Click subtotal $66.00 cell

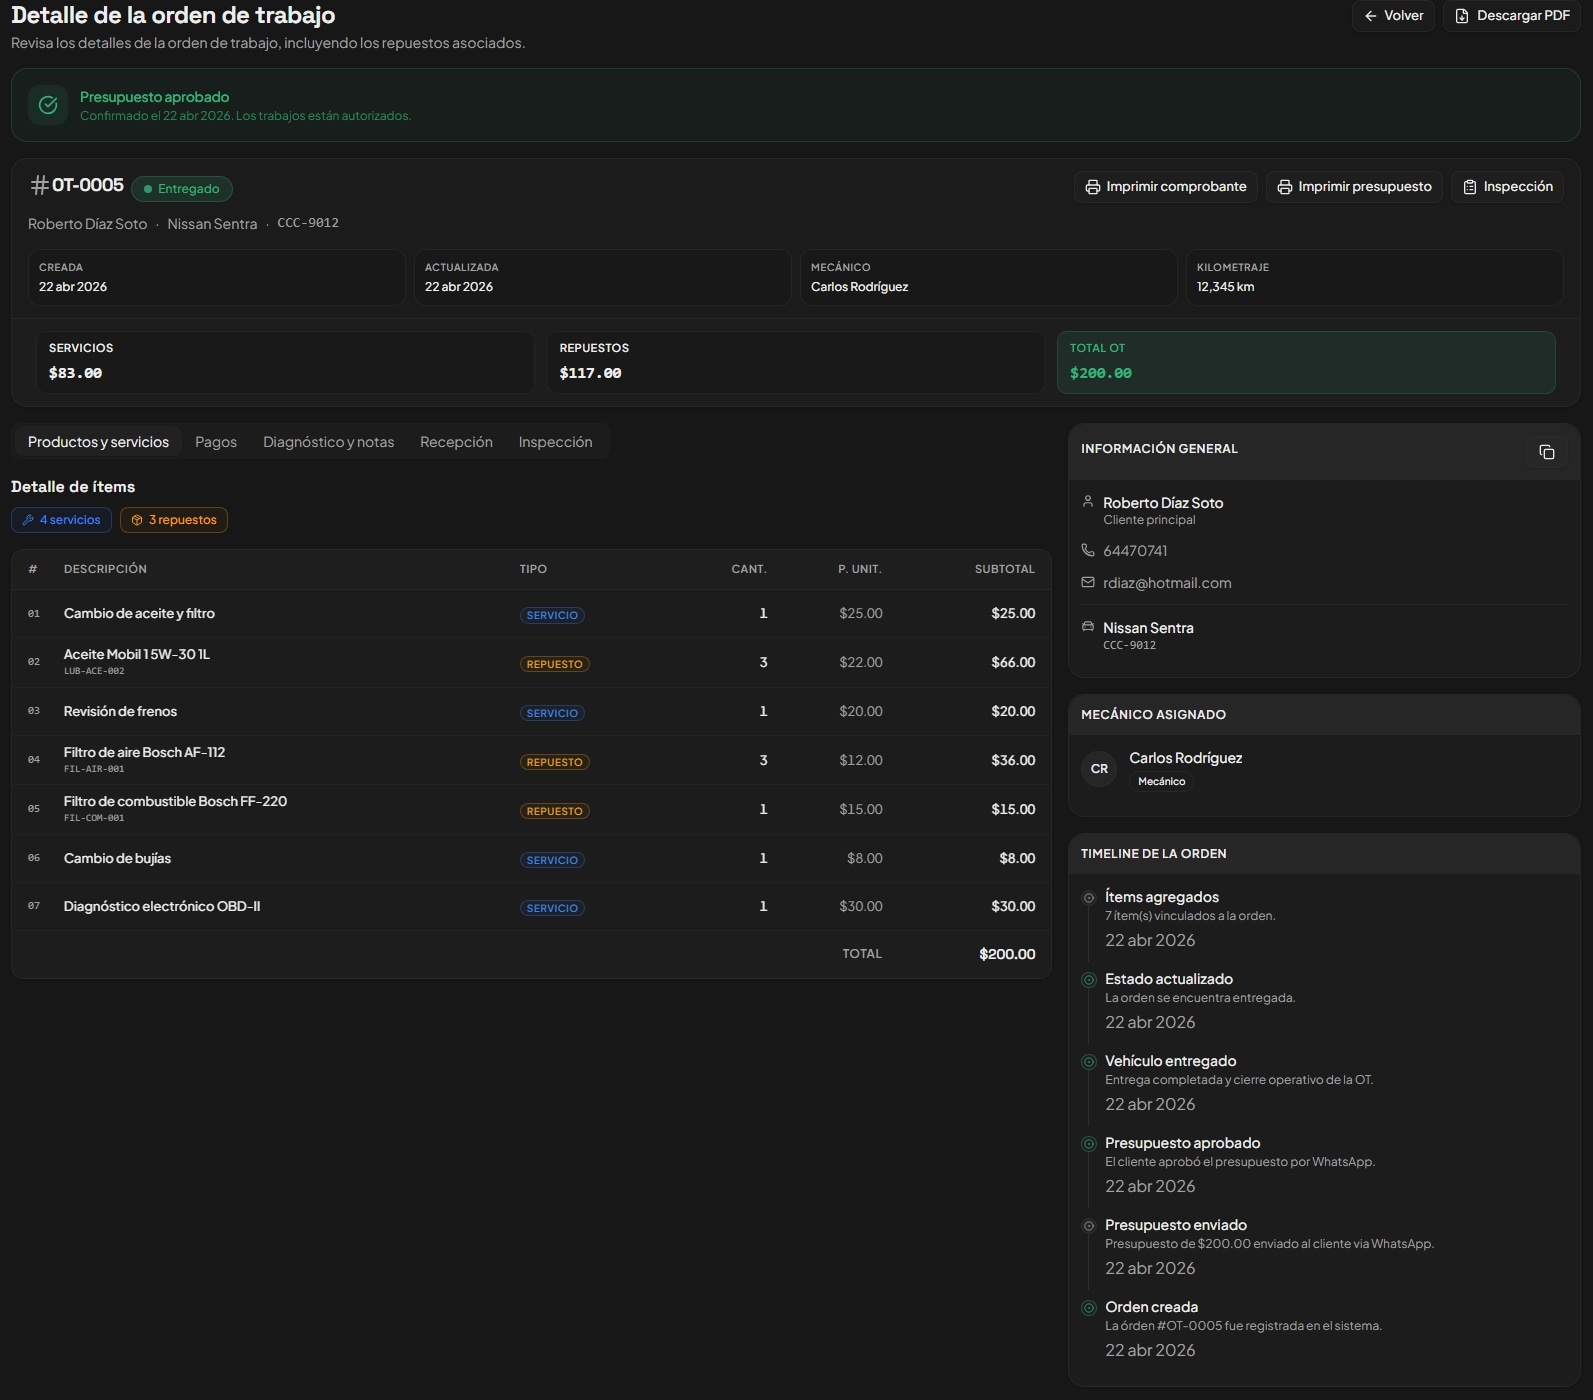1013,663
